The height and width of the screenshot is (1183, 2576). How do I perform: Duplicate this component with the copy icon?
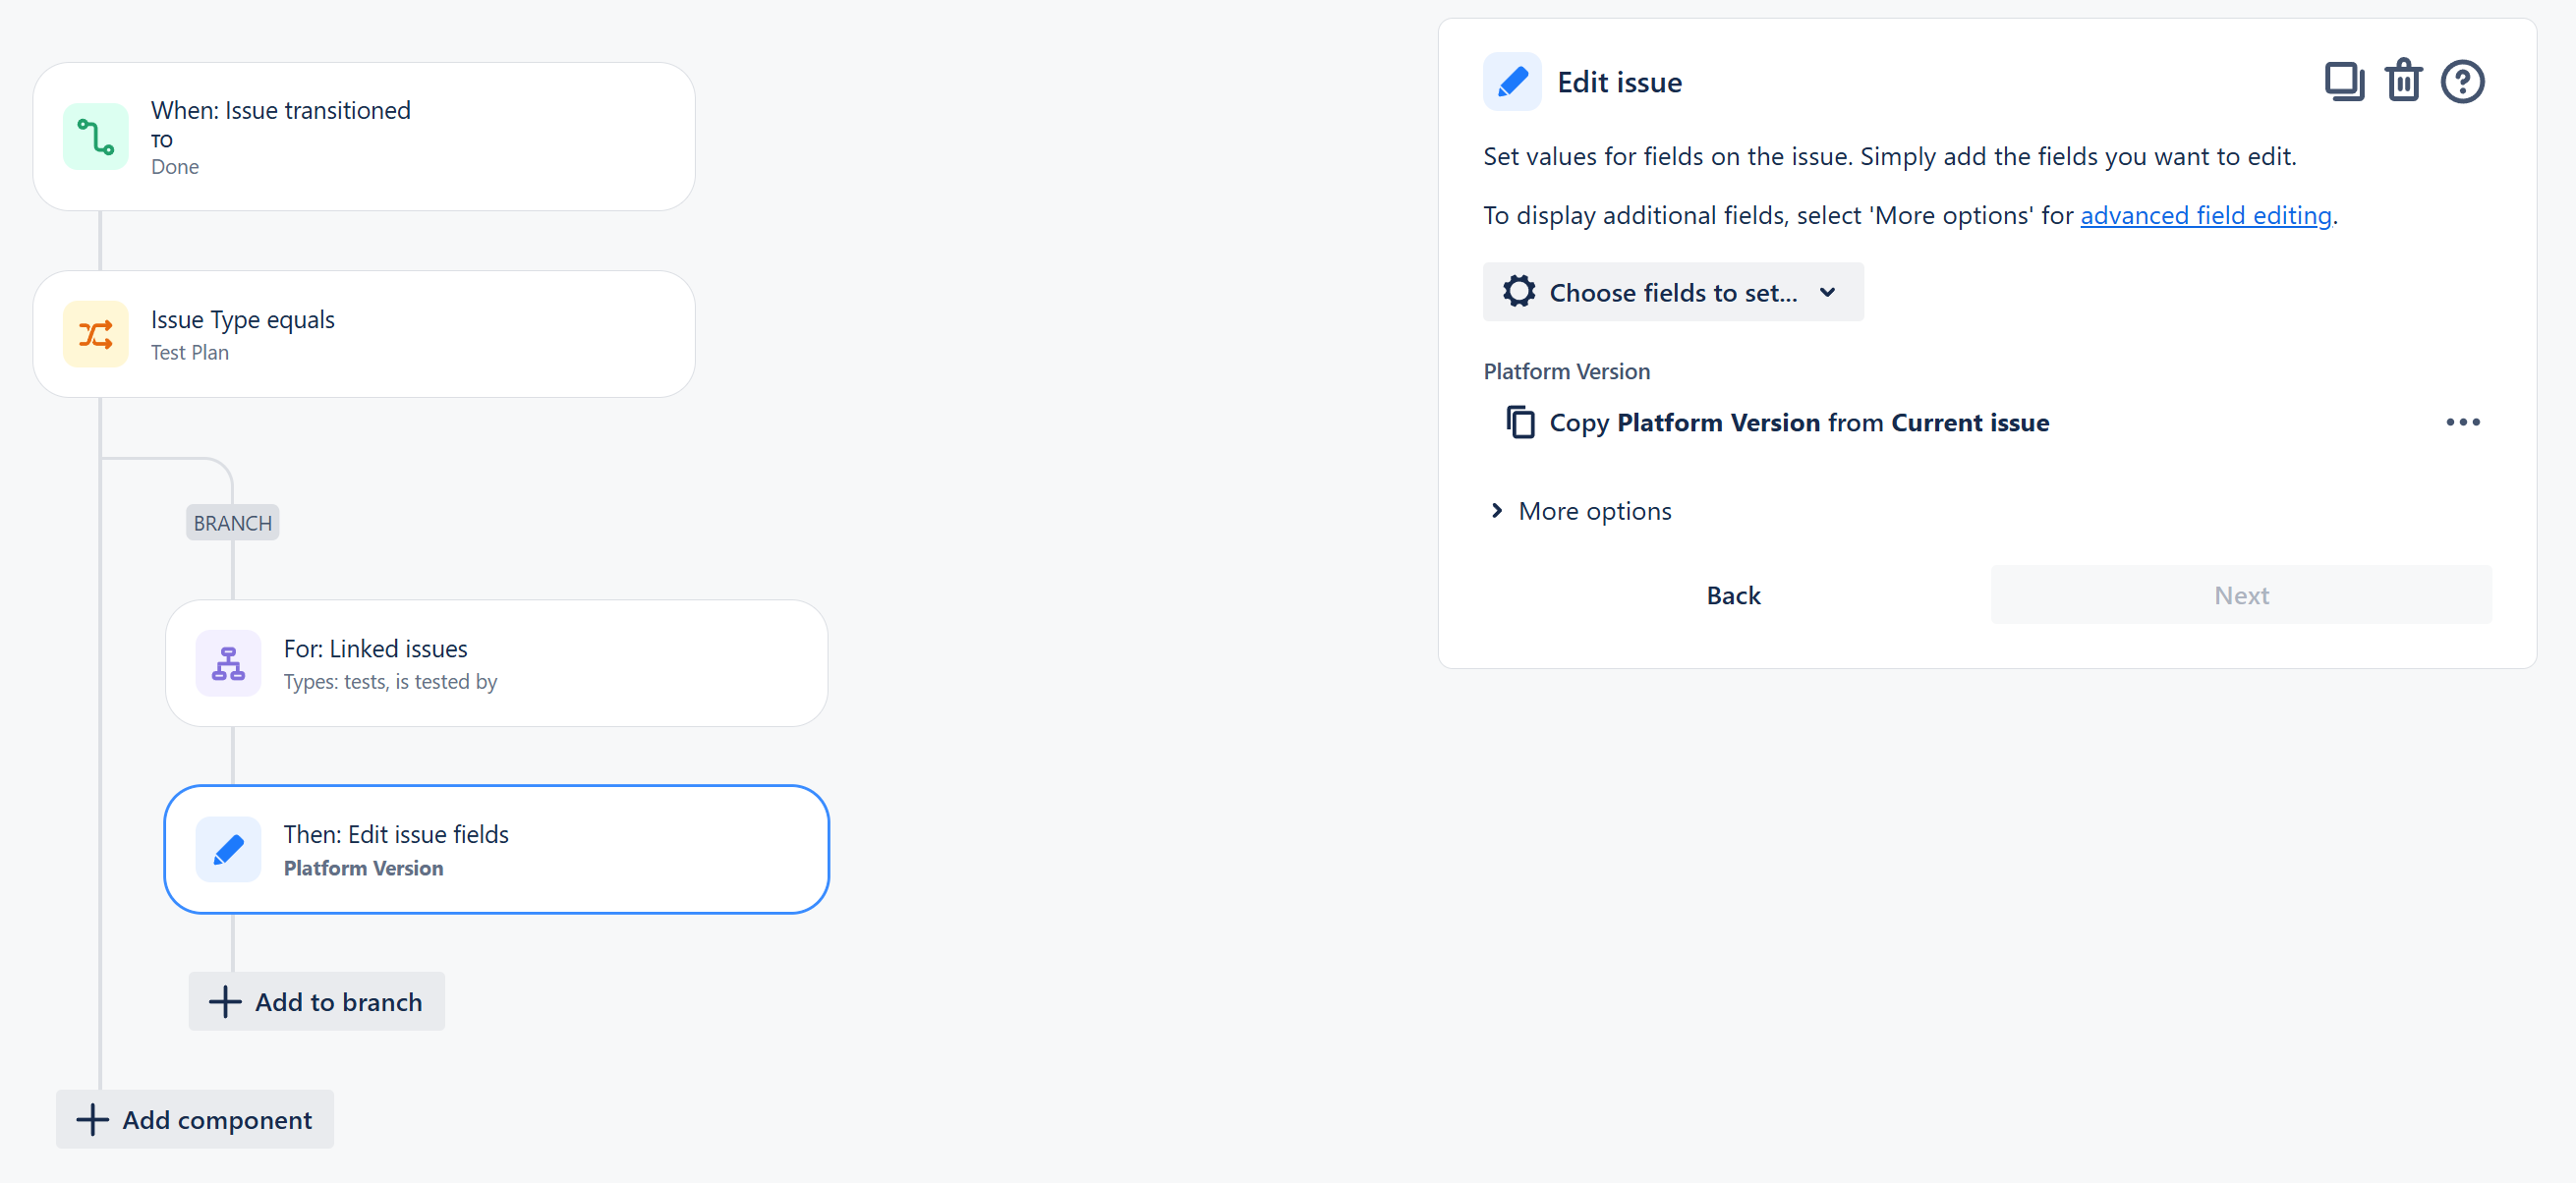2344,82
